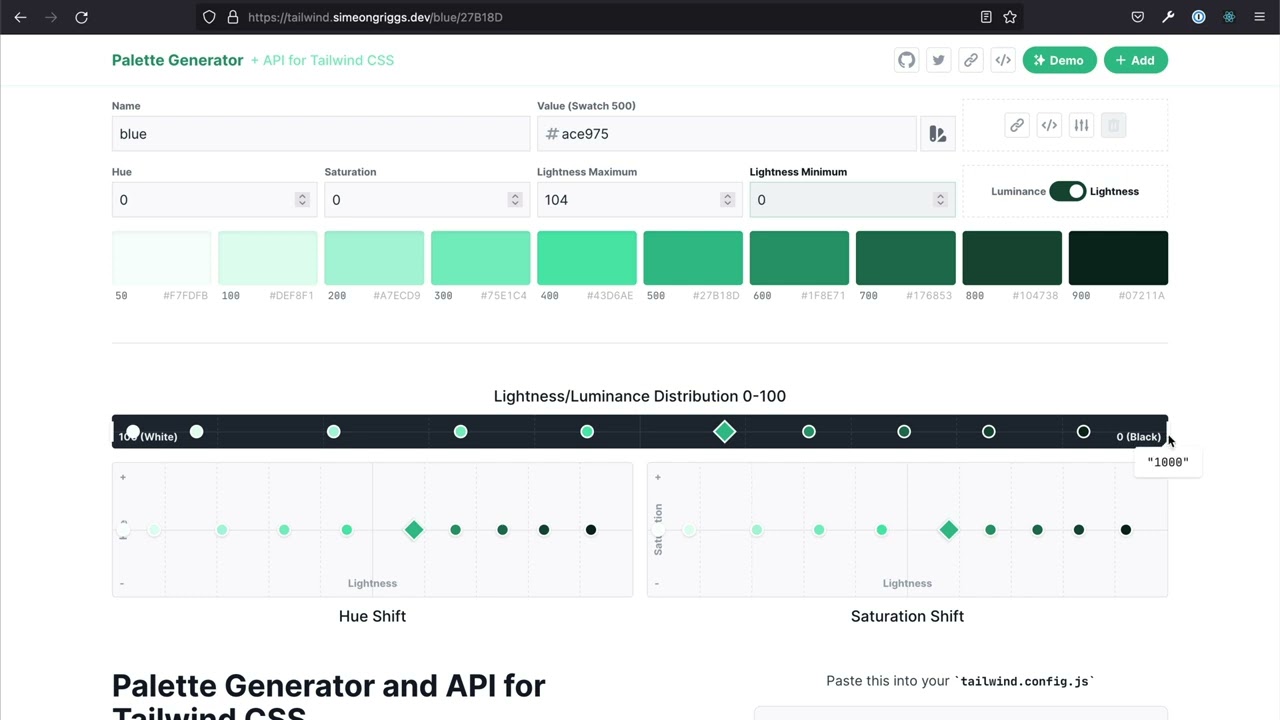Select the 300 swatch #75E1C4
Image resolution: width=1280 pixels, height=720 pixels.
click(x=480, y=258)
